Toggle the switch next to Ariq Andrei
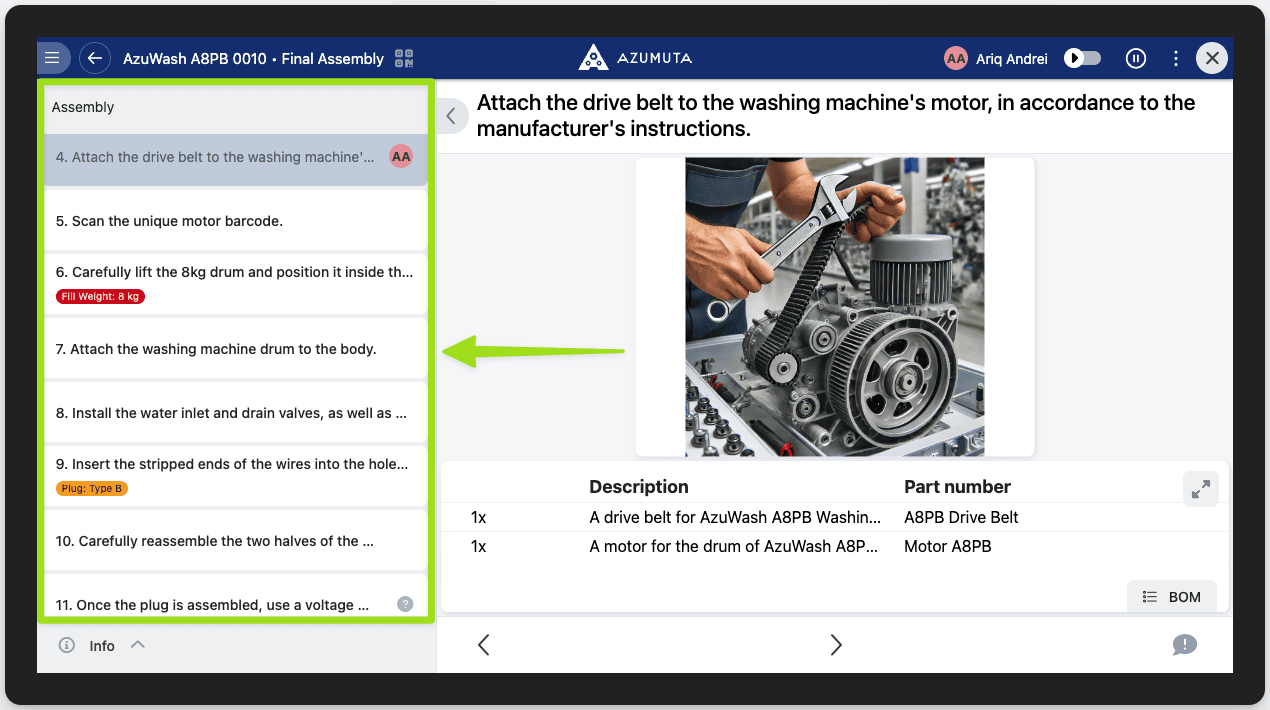 1082,58
